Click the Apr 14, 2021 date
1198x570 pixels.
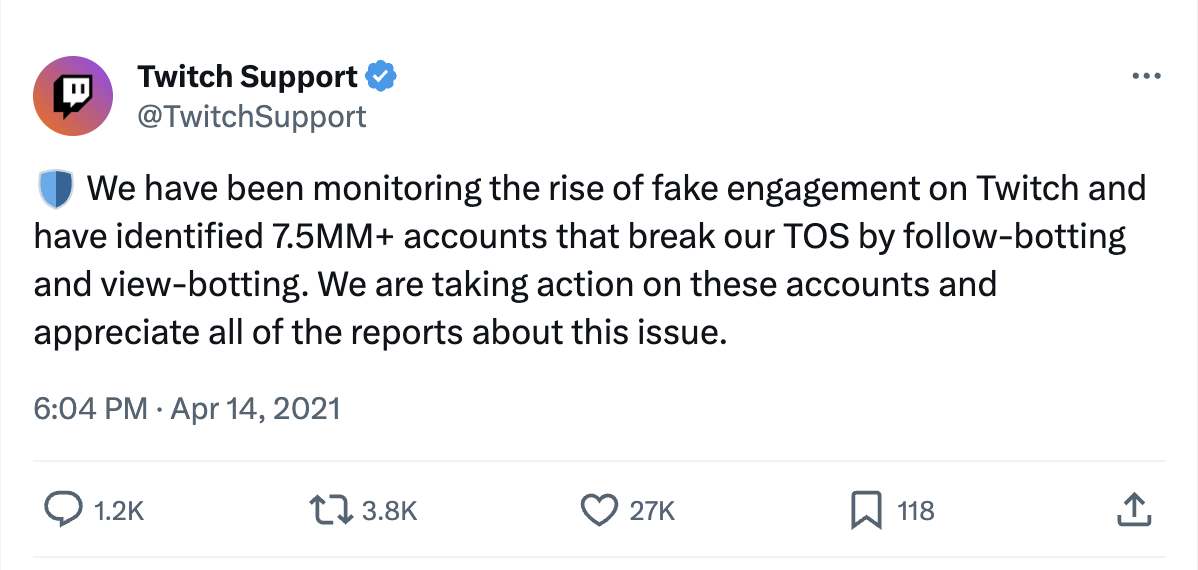pyautogui.click(x=255, y=409)
